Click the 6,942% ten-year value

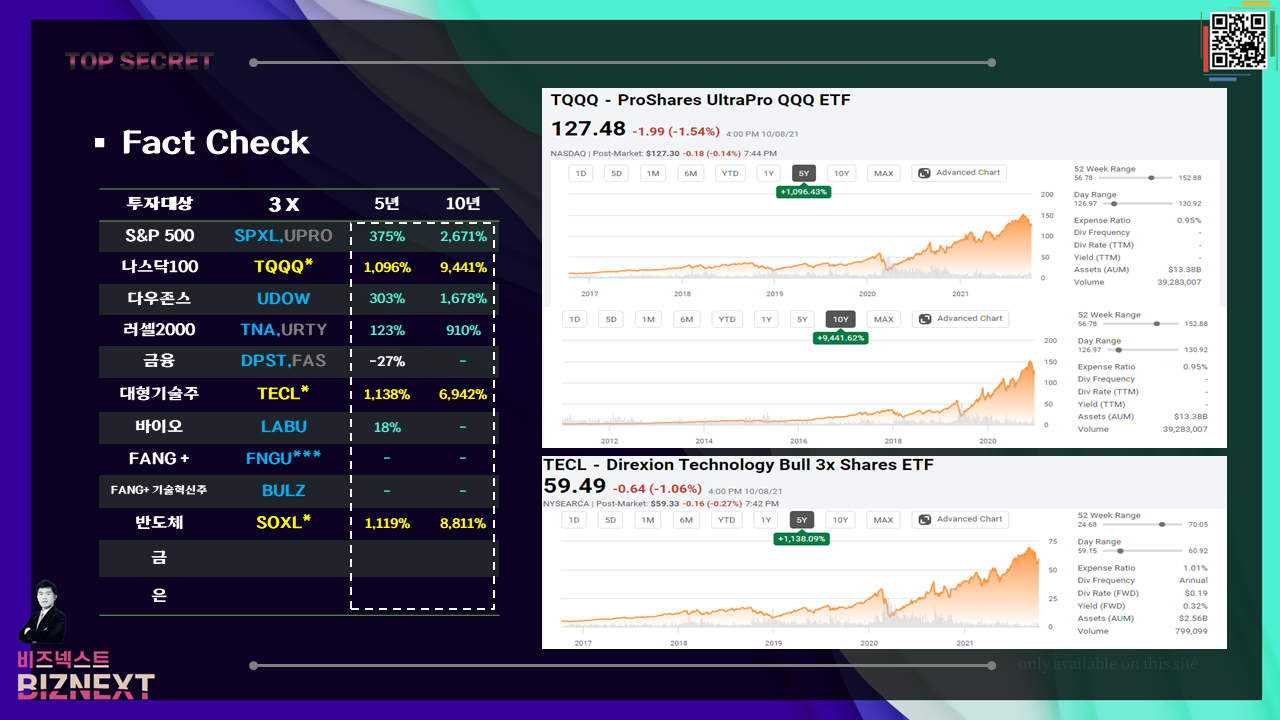[x=462, y=395]
